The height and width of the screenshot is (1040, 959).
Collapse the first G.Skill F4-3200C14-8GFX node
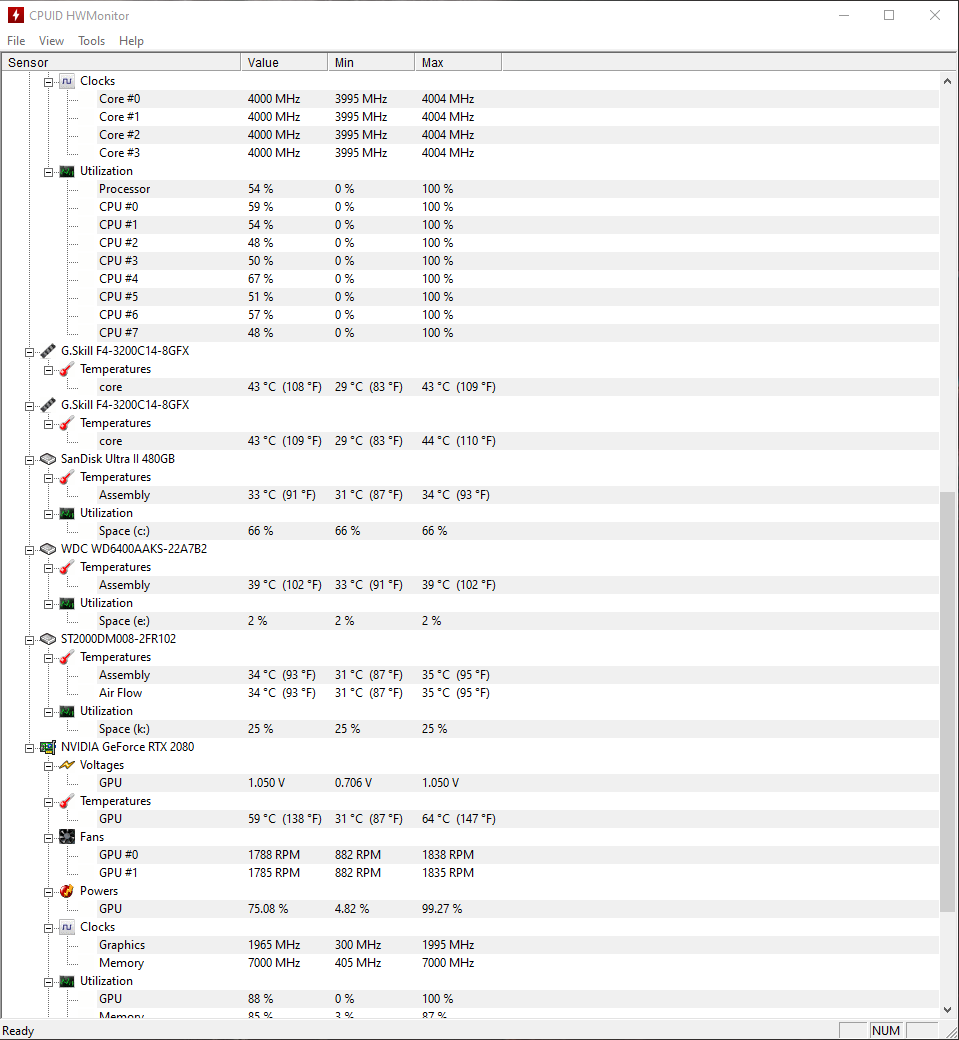point(29,352)
